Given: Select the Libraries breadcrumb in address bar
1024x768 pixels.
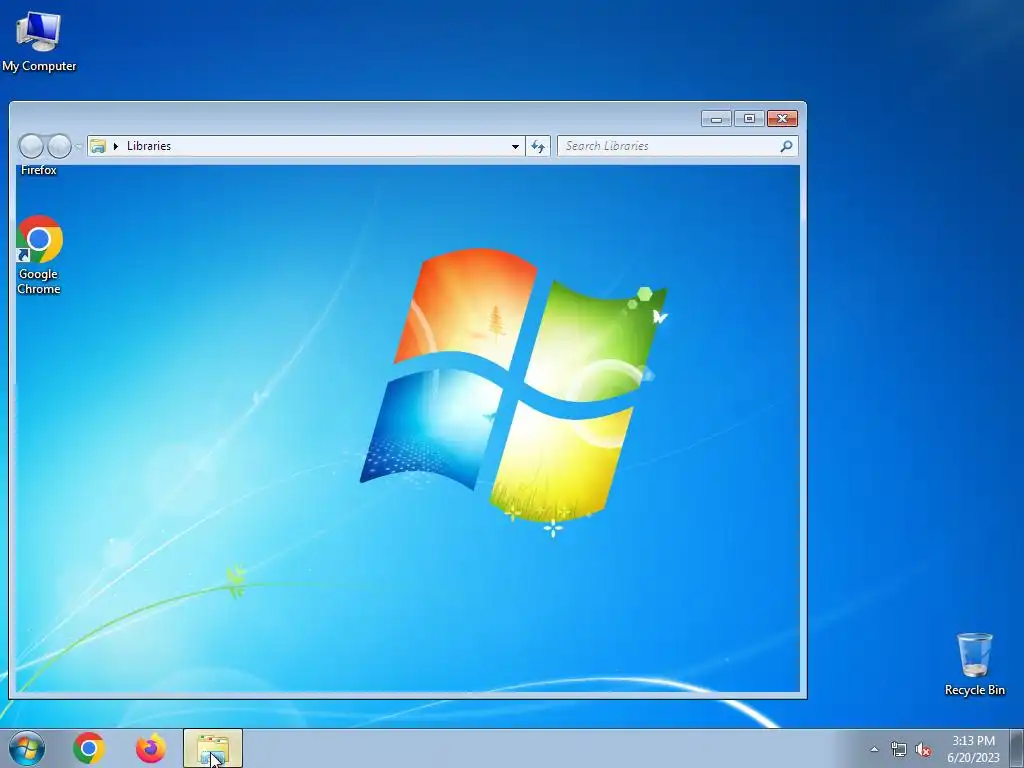Looking at the screenshot, I should pos(149,146).
